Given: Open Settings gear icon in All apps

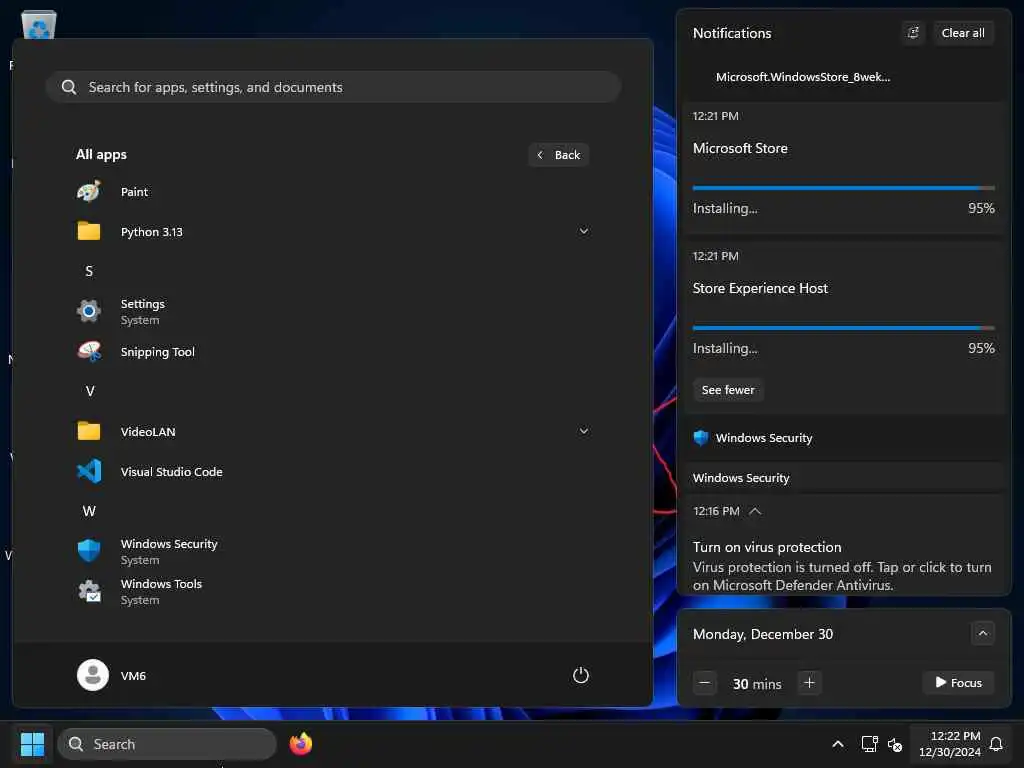Looking at the screenshot, I should point(89,312).
